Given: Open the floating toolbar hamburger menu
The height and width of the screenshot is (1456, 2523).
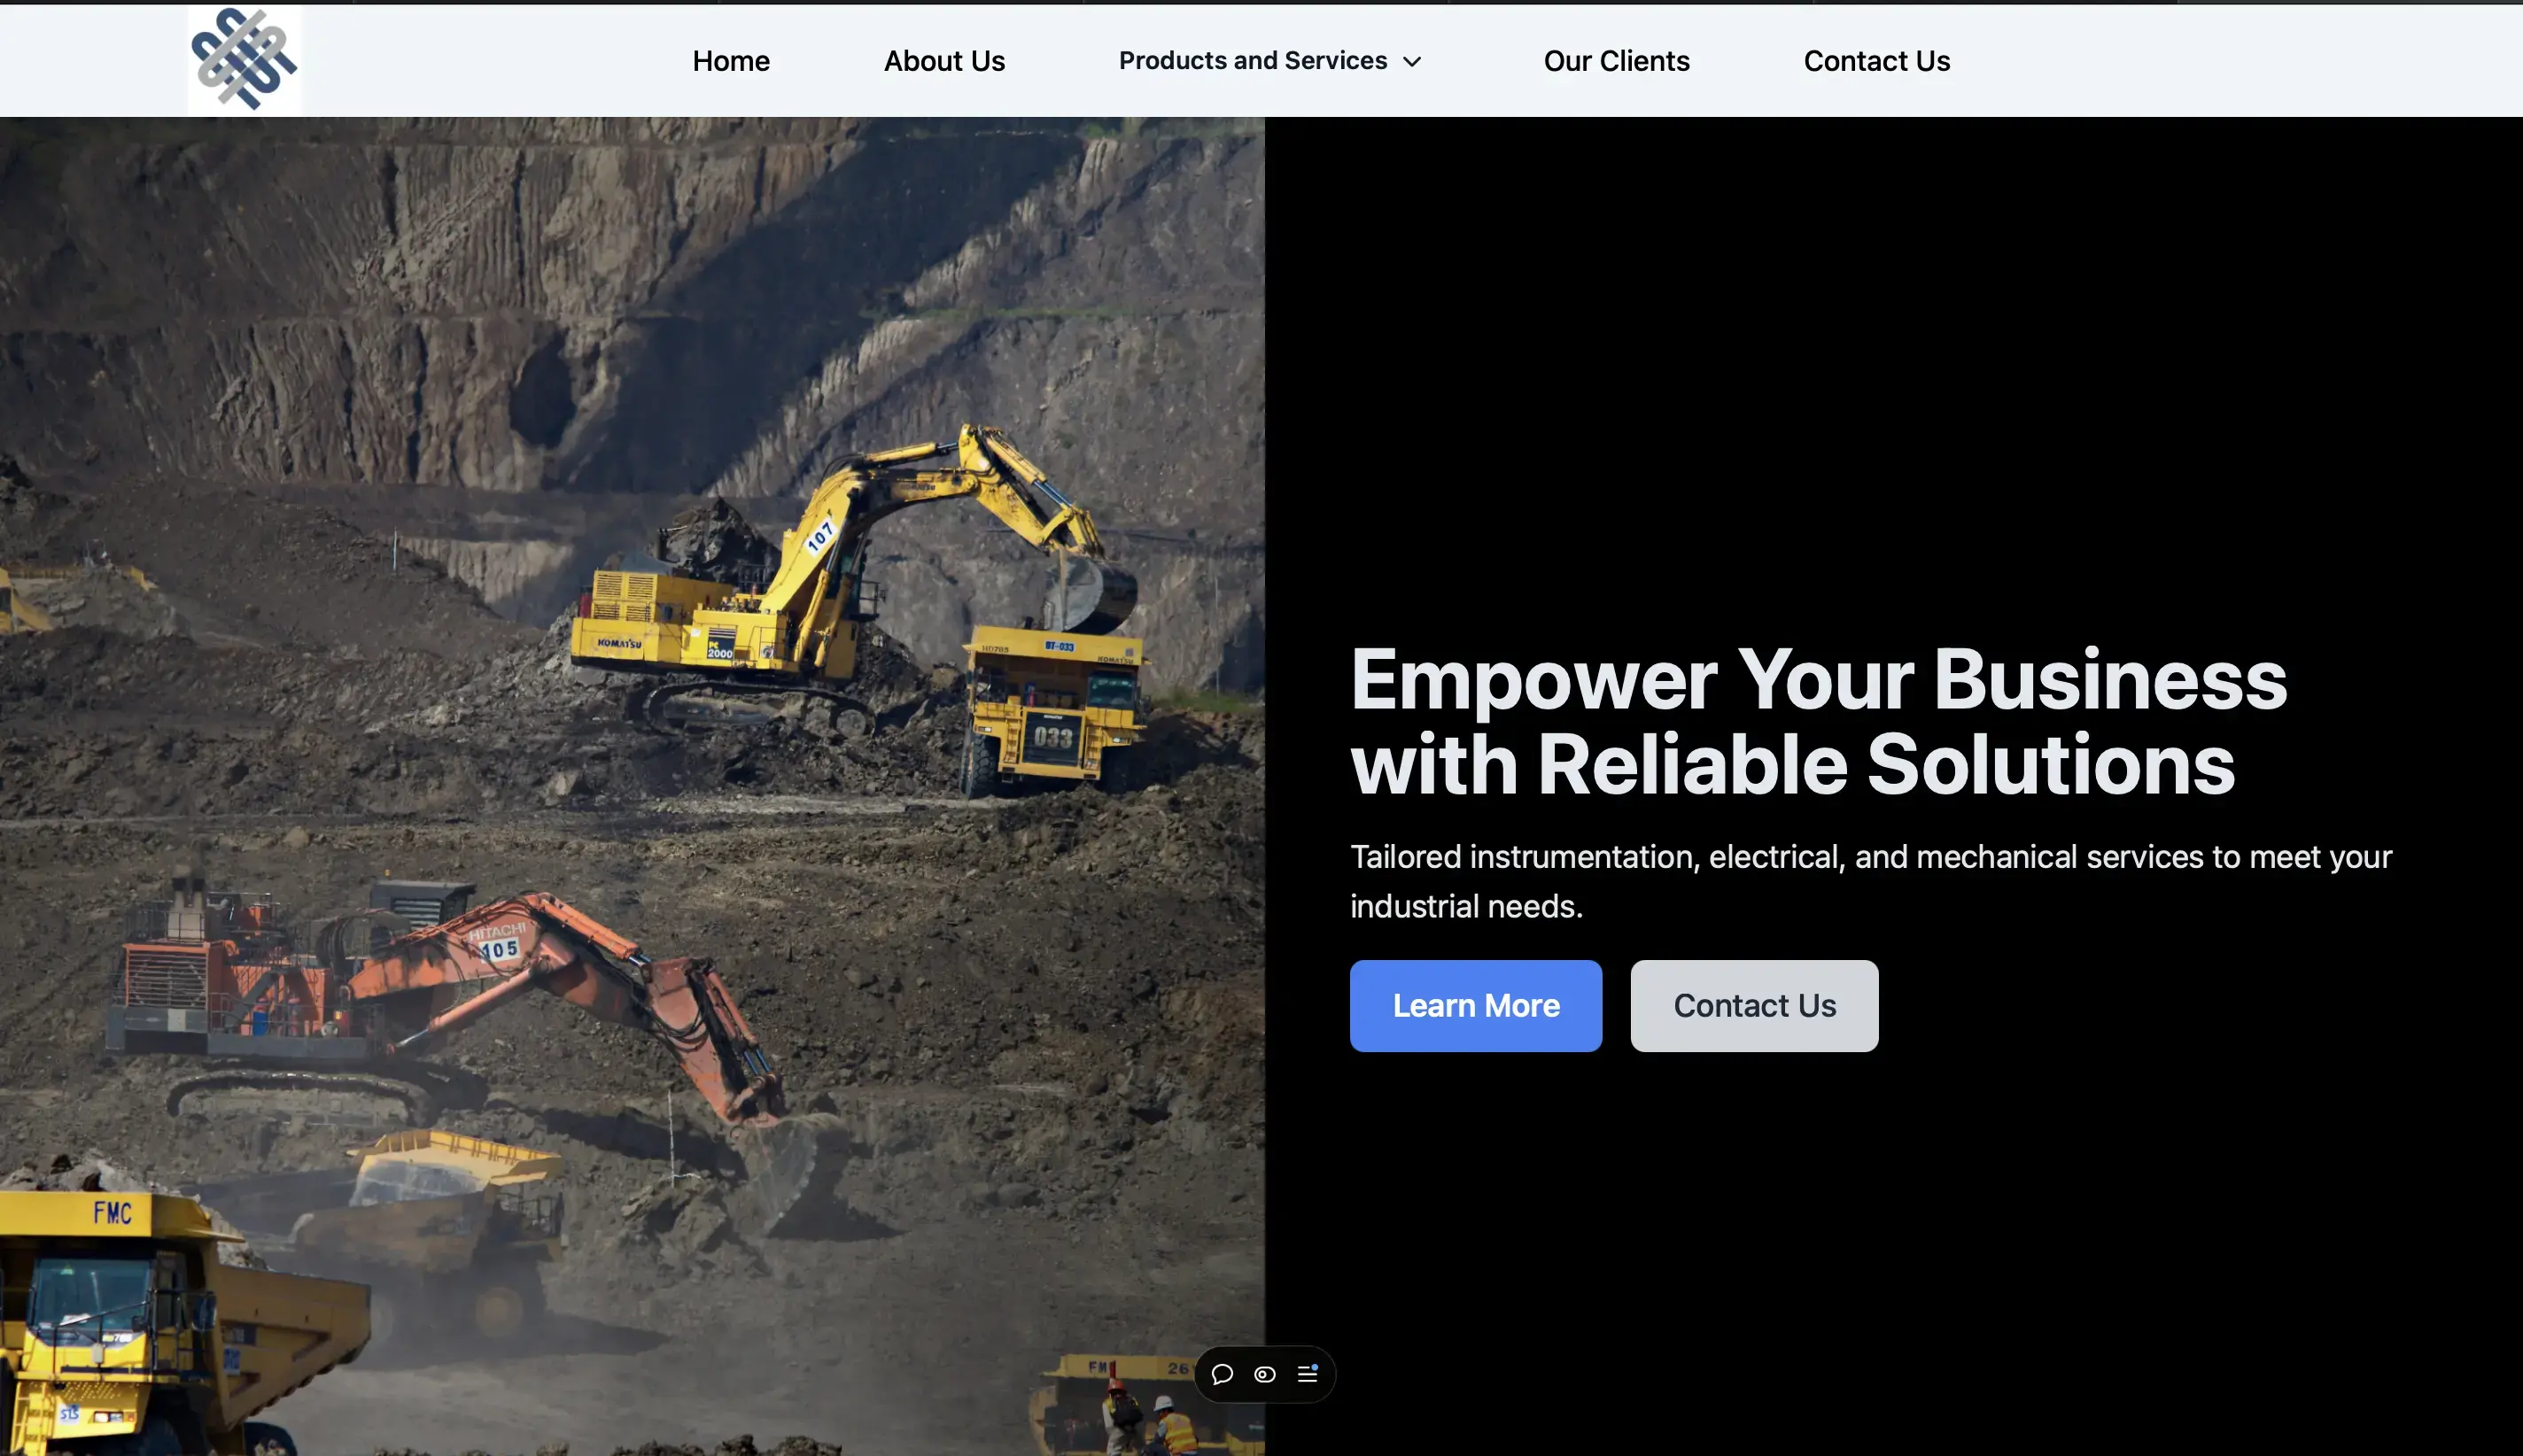Looking at the screenshot, I should point(1306,1375).
